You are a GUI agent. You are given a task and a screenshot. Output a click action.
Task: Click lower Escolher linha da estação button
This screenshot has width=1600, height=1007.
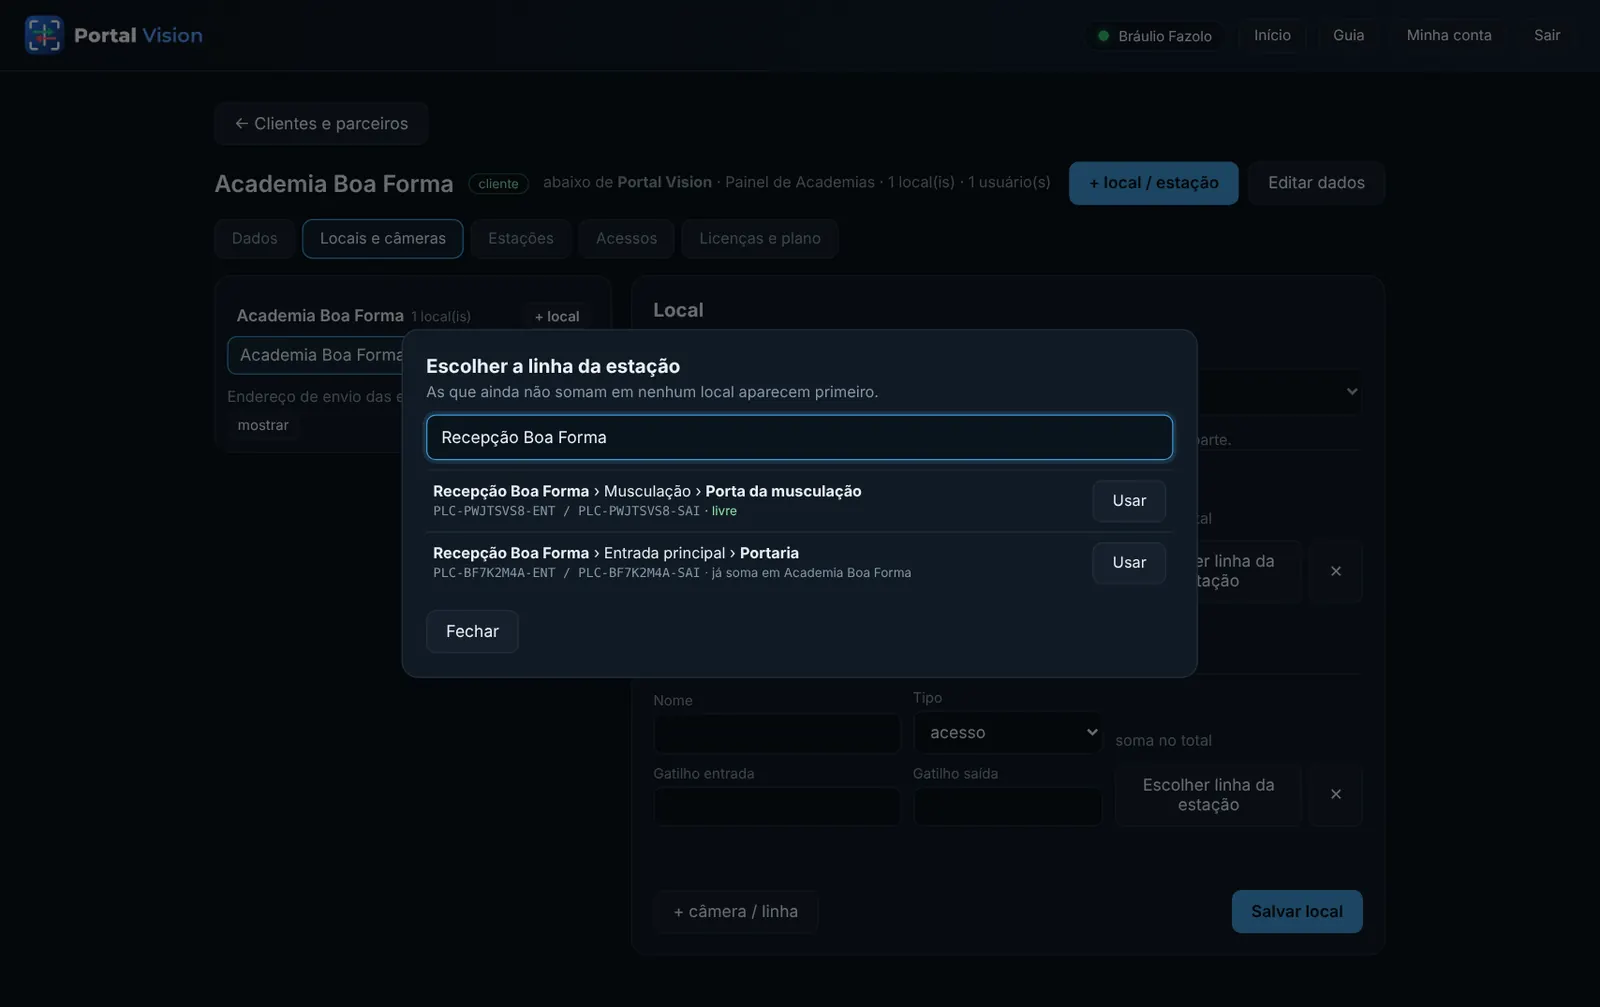(x=1208, y=795)
